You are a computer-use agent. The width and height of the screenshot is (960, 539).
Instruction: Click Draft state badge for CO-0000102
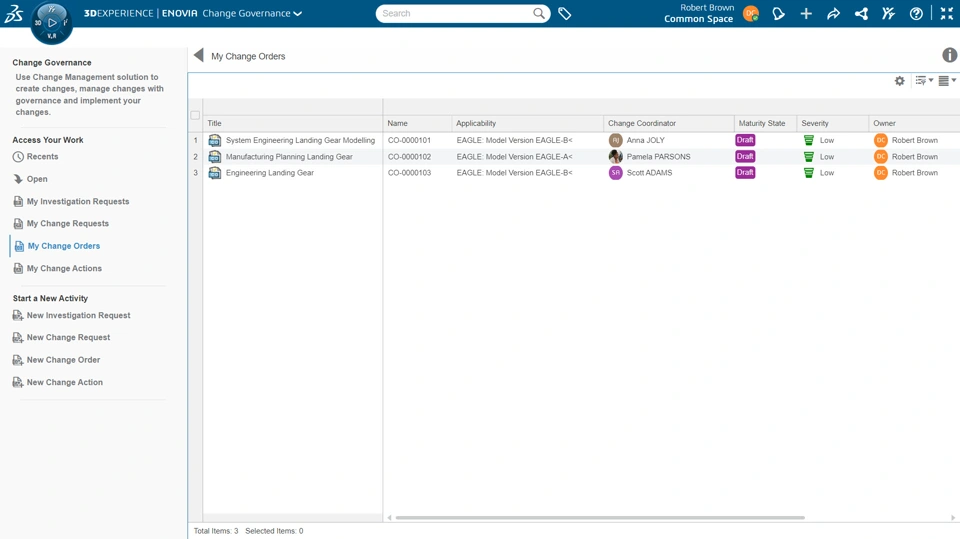pyautogui.click(x=745, y=157)
